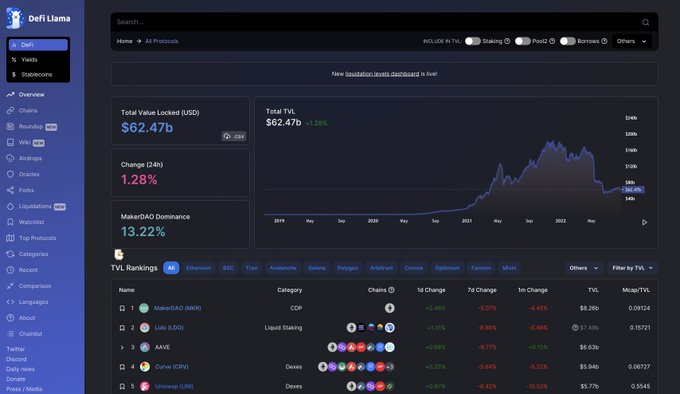Click the Staking help question icon
The width and height of the screenshot is (680, 394).
tap(507, 41)
